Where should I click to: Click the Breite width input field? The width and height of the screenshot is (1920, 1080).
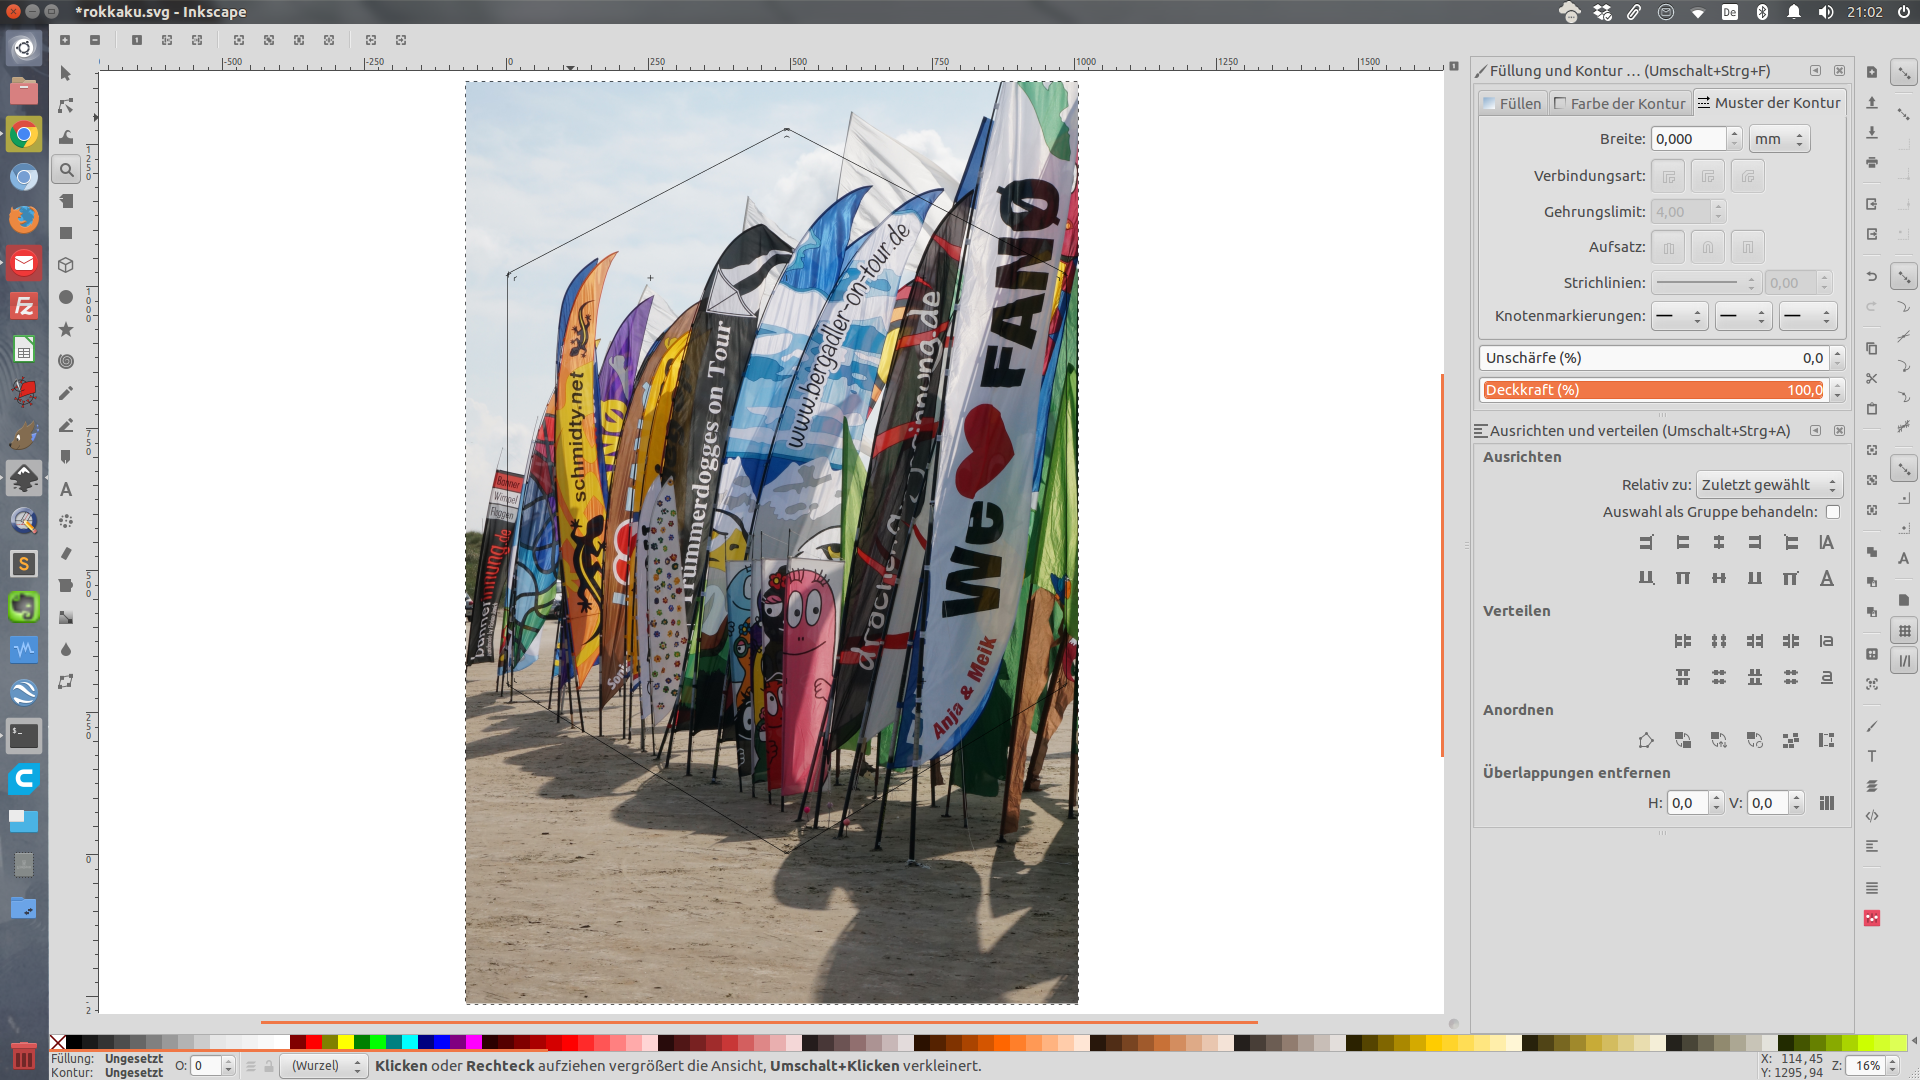pyautogui.click(x=1688, y=139)
